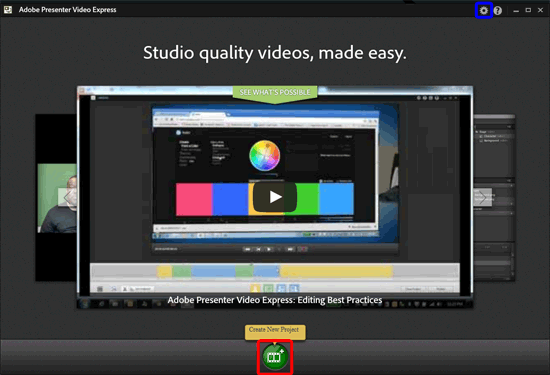Image resolution: width=550 pixels, height=375 pixels.
Task: Select the left preview thumbnail with the man
Action: pyautogui.click(x=56, y=197)
